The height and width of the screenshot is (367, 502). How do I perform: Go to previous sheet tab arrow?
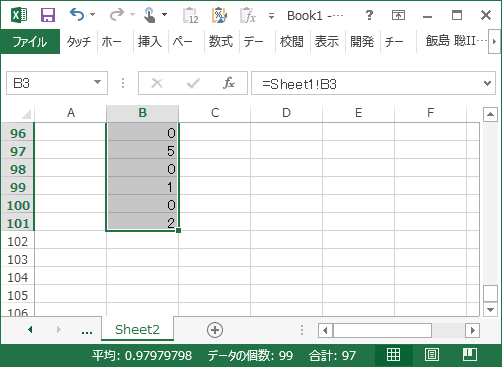point(30,330)
